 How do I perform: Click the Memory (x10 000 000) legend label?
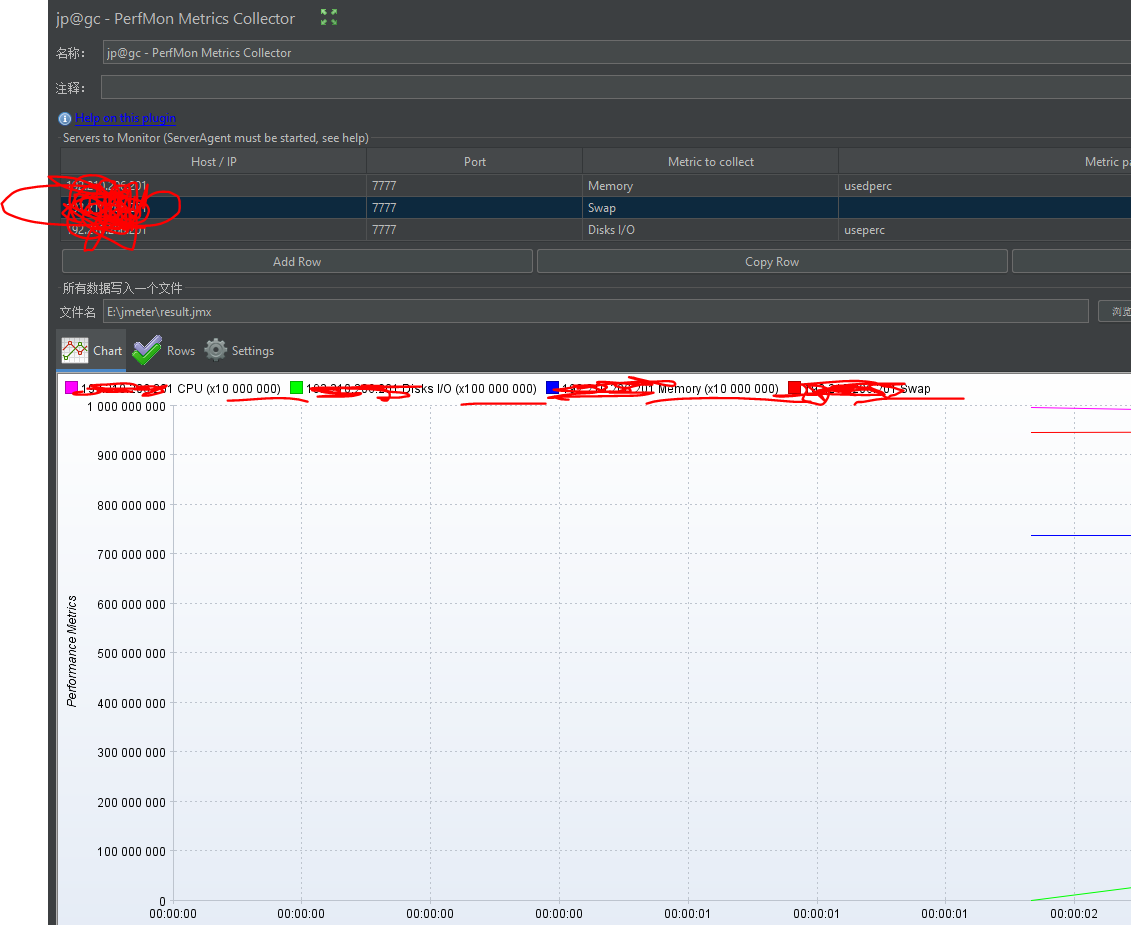point(718,388)
